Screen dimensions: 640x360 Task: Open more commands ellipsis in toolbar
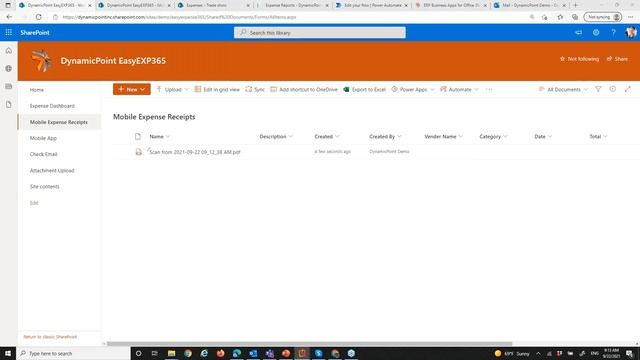(489, 89)
